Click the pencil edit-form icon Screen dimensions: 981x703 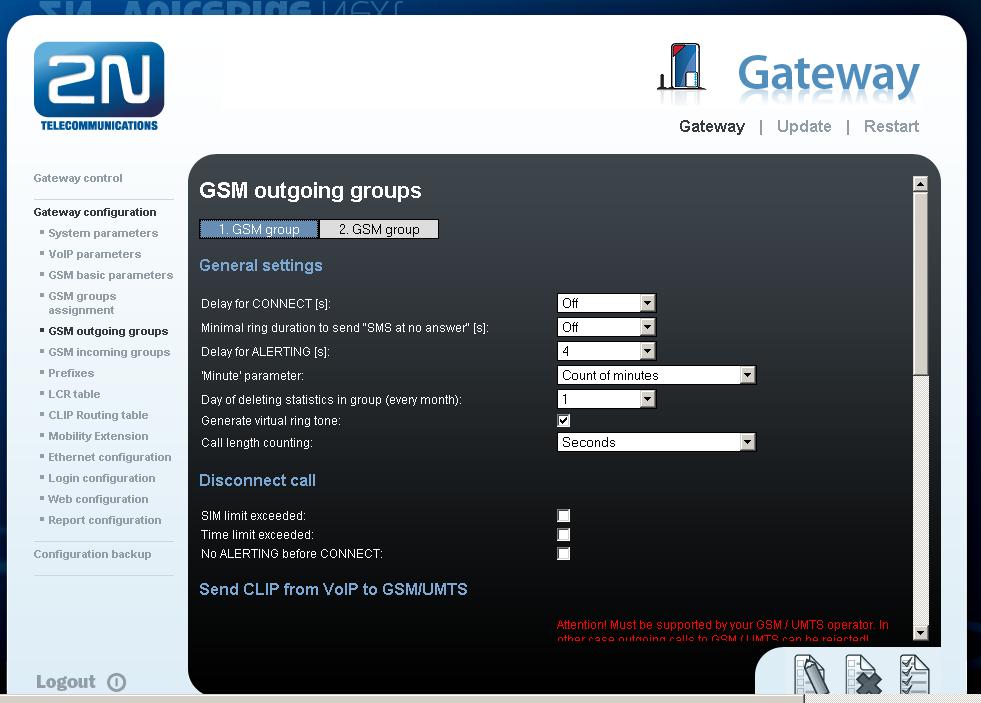(811, 674)
